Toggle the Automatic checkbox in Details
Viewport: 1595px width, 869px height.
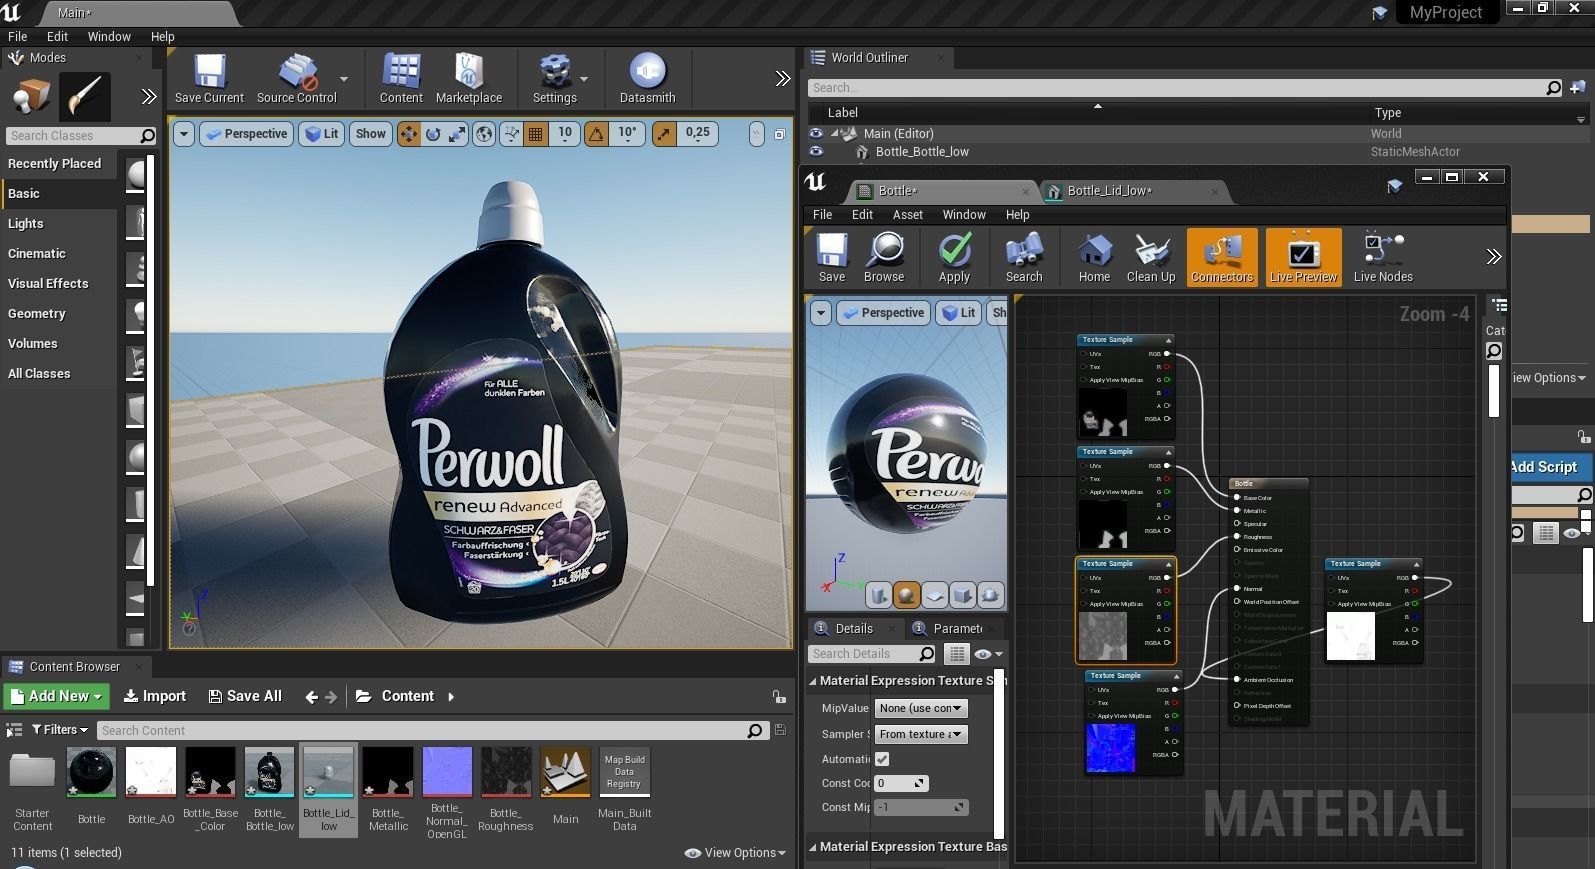coord(882,759)
